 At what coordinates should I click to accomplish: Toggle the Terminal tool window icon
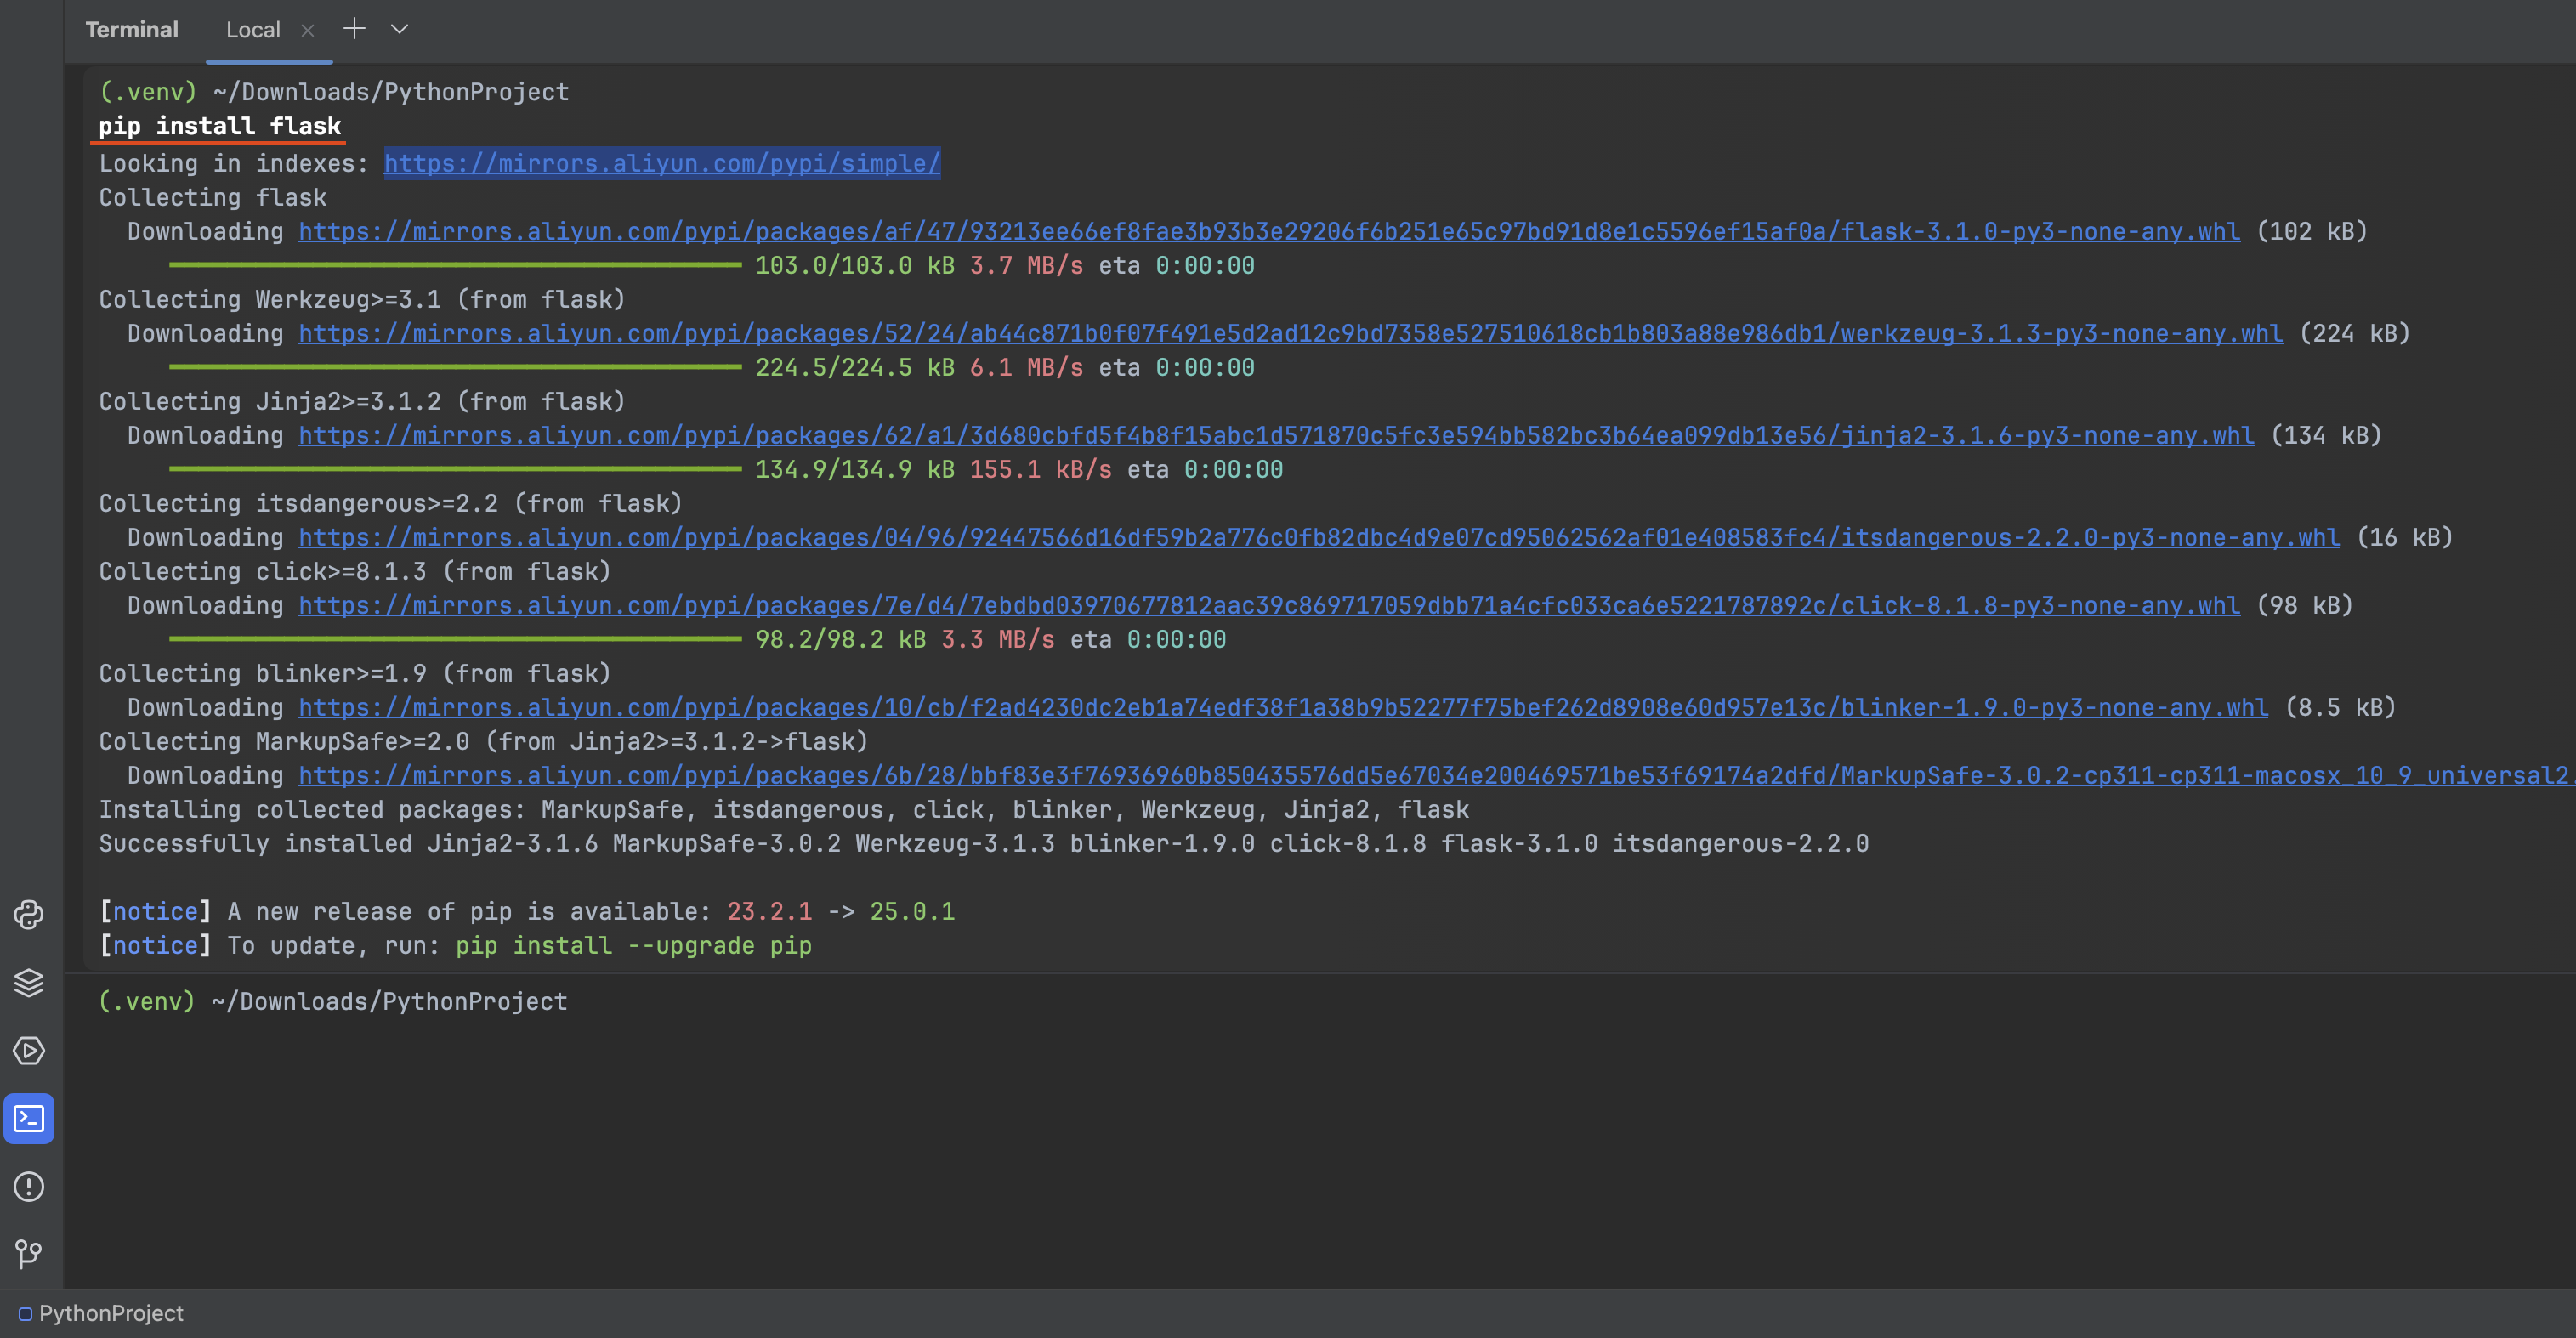(28, 1119)
